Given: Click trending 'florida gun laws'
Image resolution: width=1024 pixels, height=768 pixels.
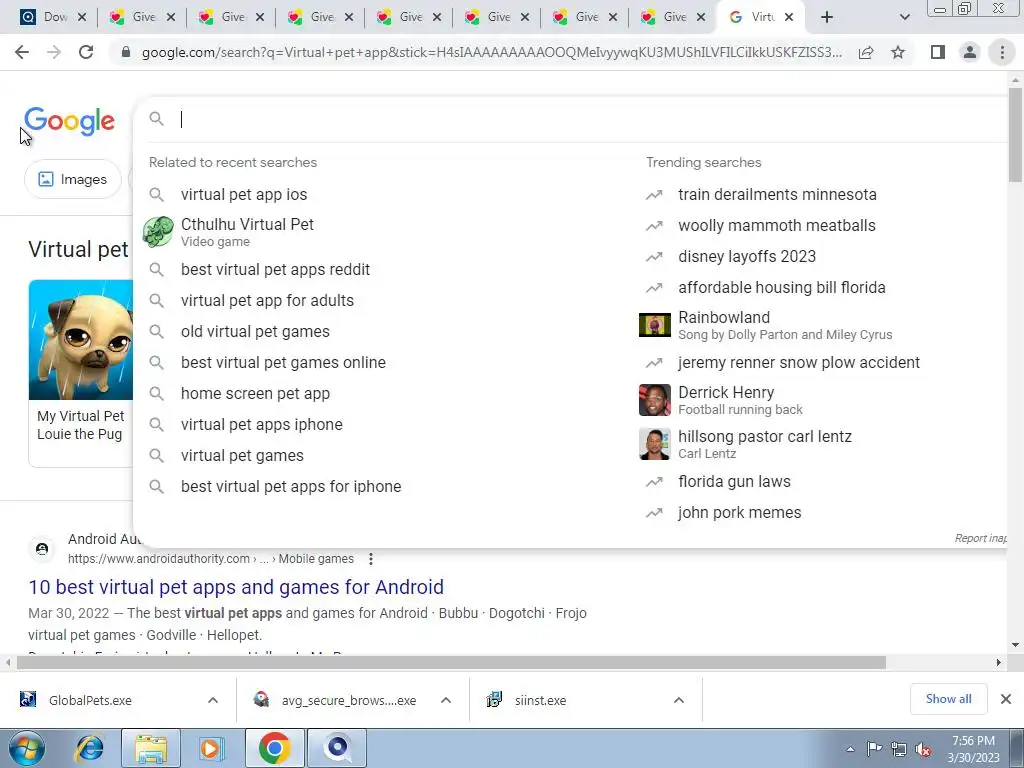Looking at the screenshot, I should point(734,481).
